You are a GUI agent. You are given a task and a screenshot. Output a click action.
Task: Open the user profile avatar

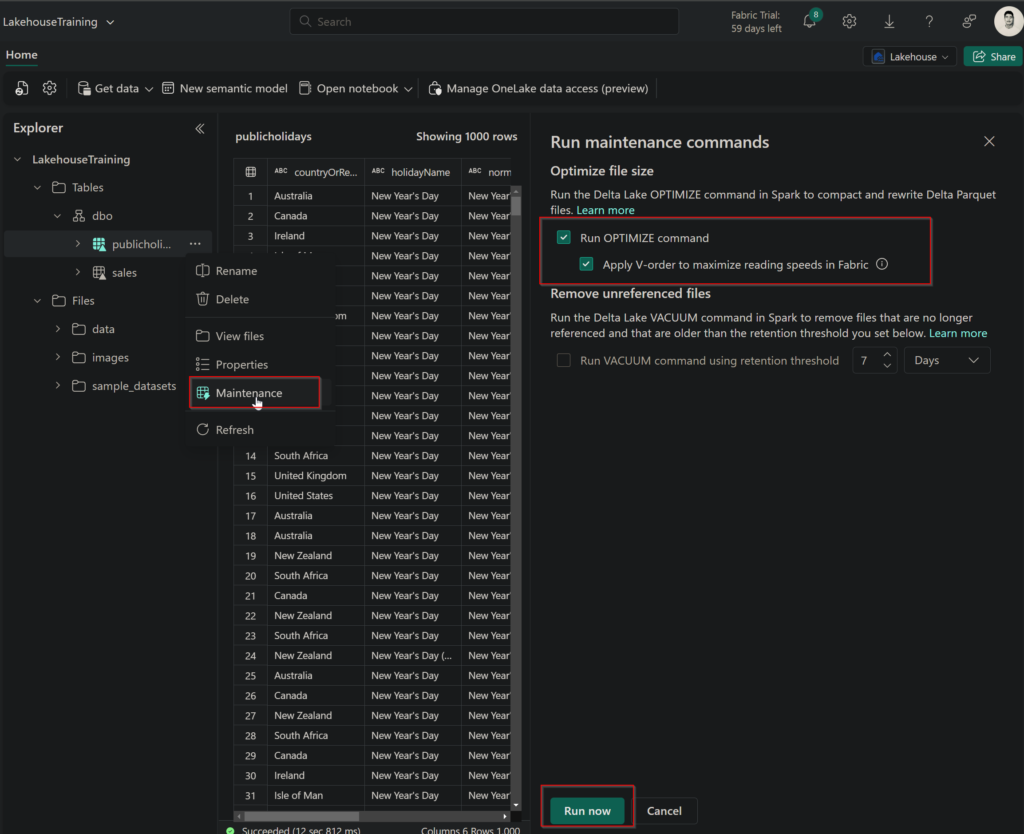pos(1008,21)
